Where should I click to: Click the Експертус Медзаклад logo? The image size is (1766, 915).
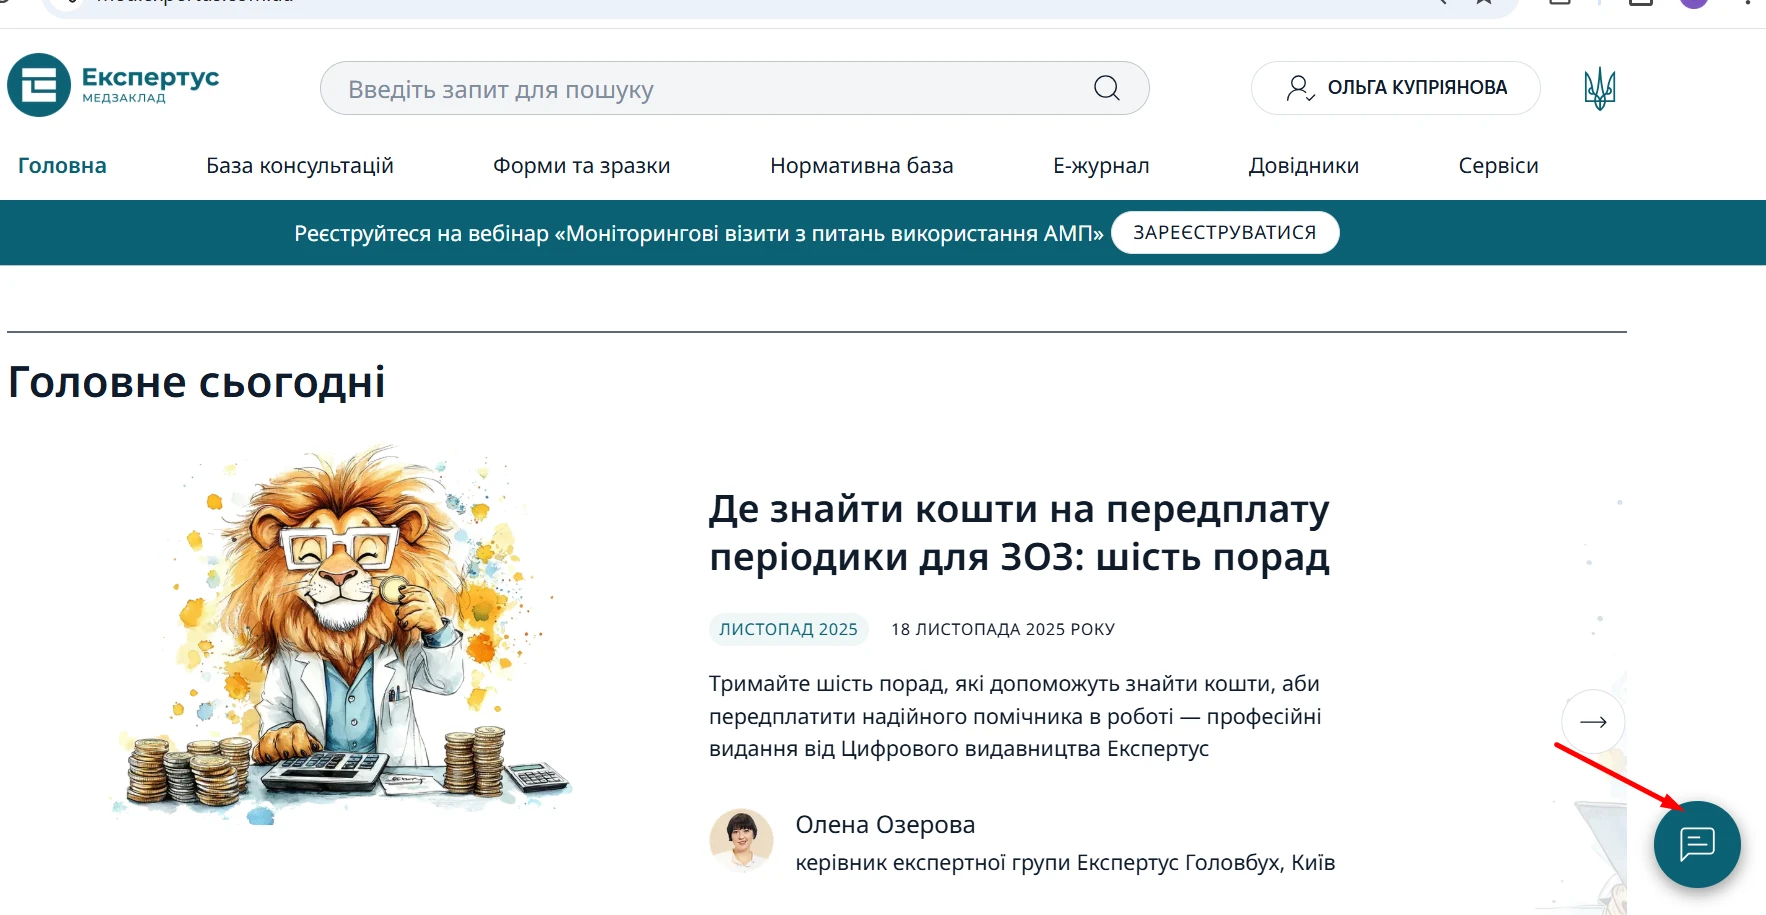coord(114,85)
